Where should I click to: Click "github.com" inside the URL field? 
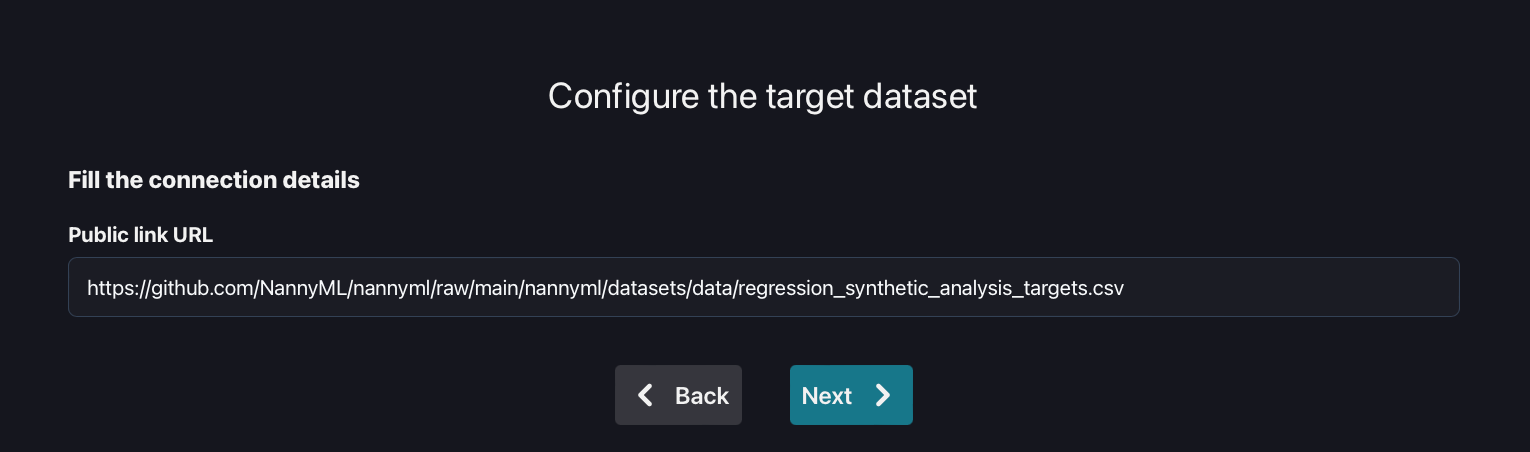click(x=203, y=288)
